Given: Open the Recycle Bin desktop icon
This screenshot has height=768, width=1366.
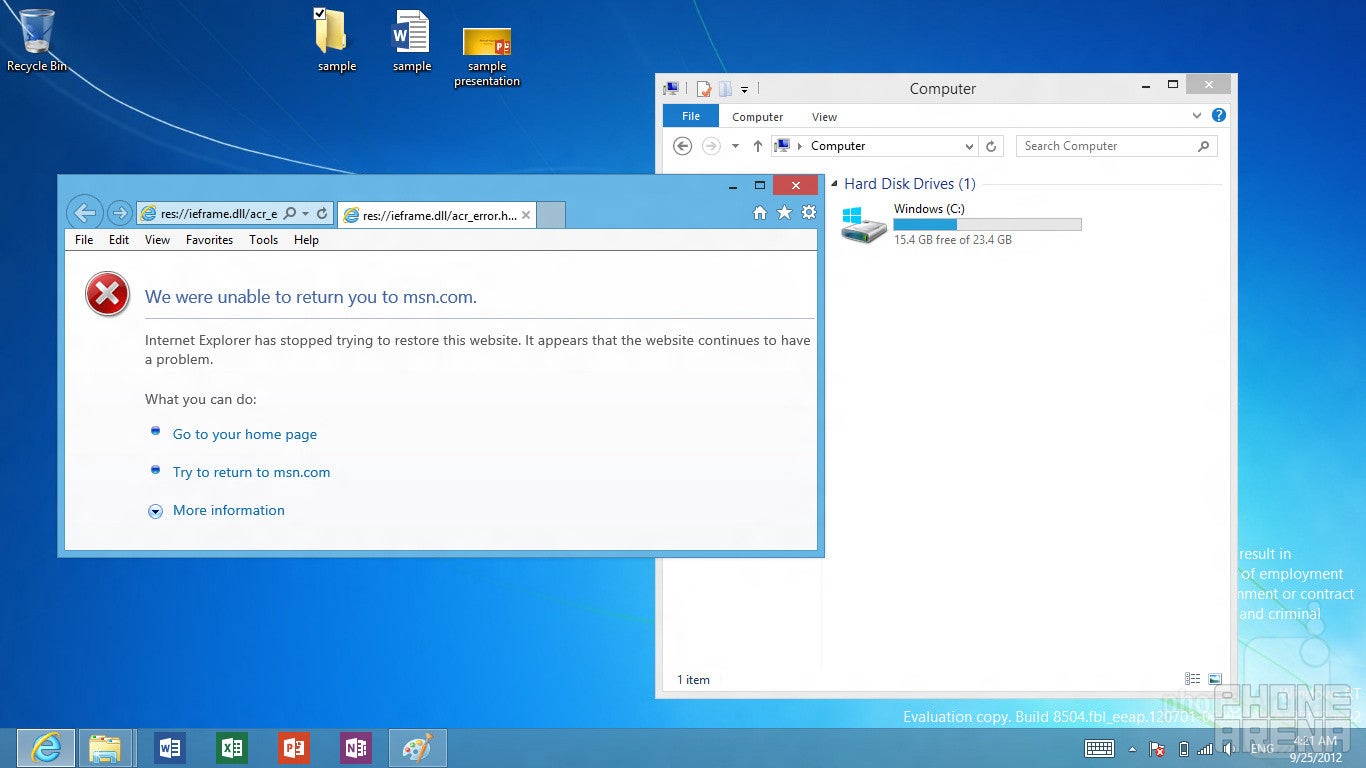Looking at the screenshot, I should (37, 40).
